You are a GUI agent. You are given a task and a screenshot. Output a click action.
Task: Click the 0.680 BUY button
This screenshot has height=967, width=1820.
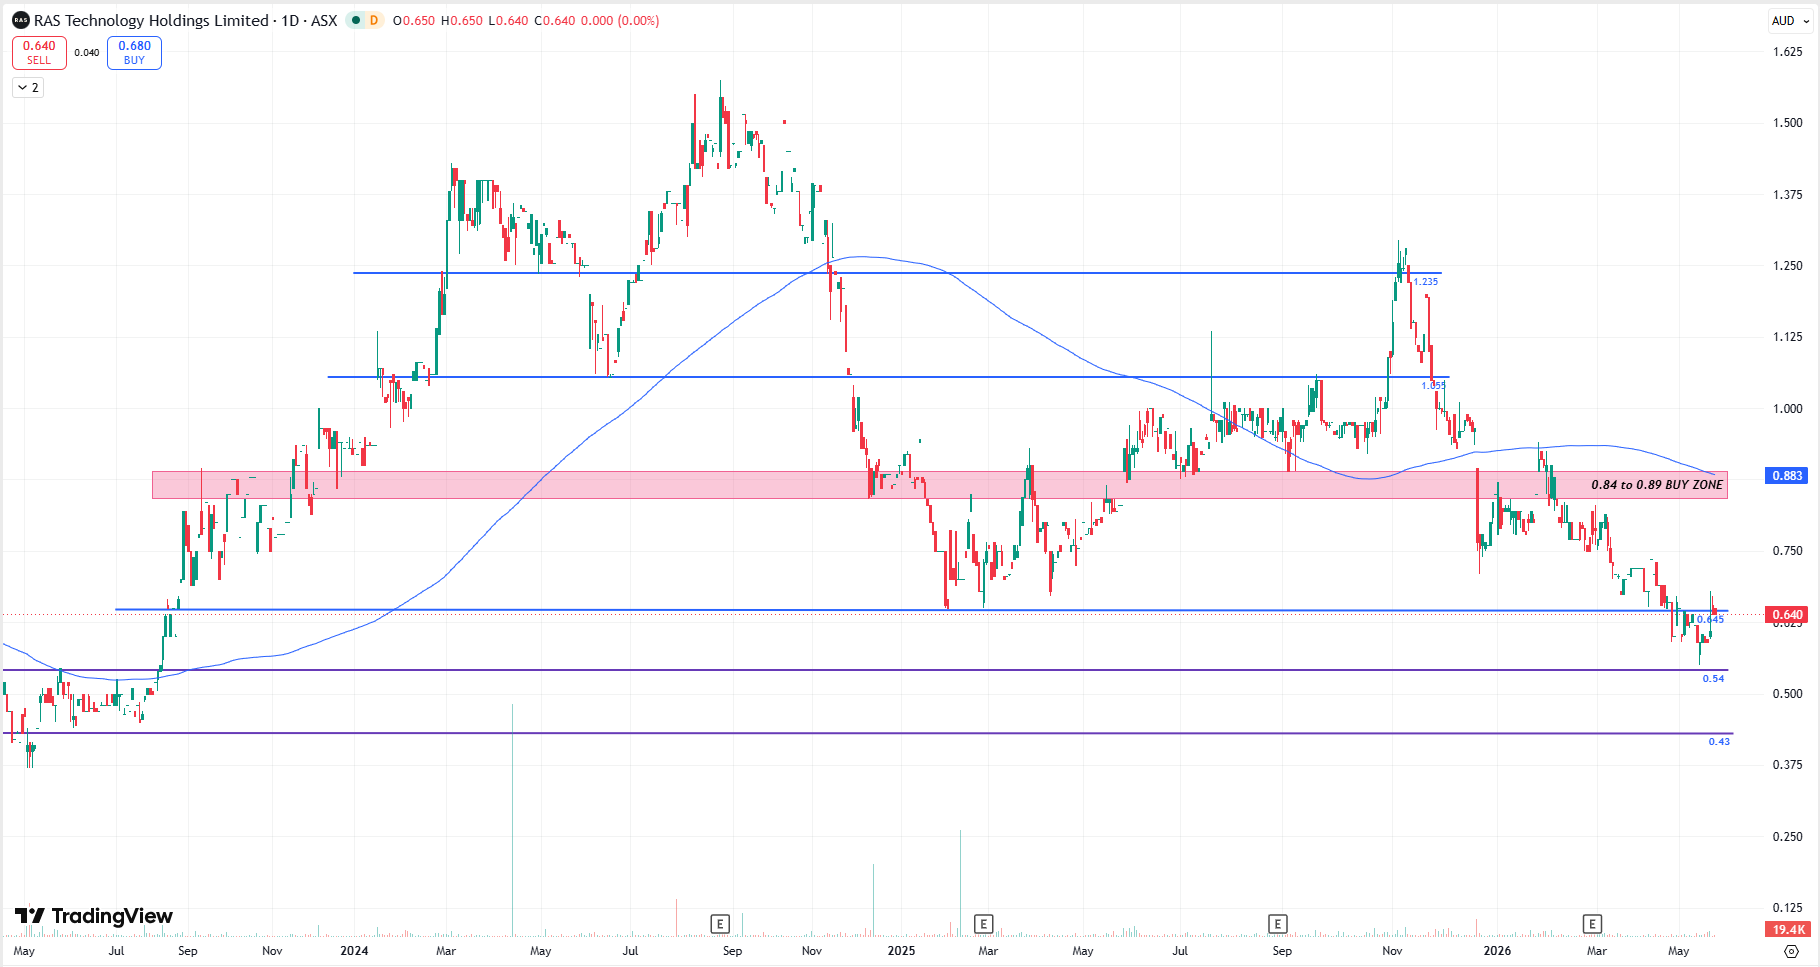tap(134, 52)
